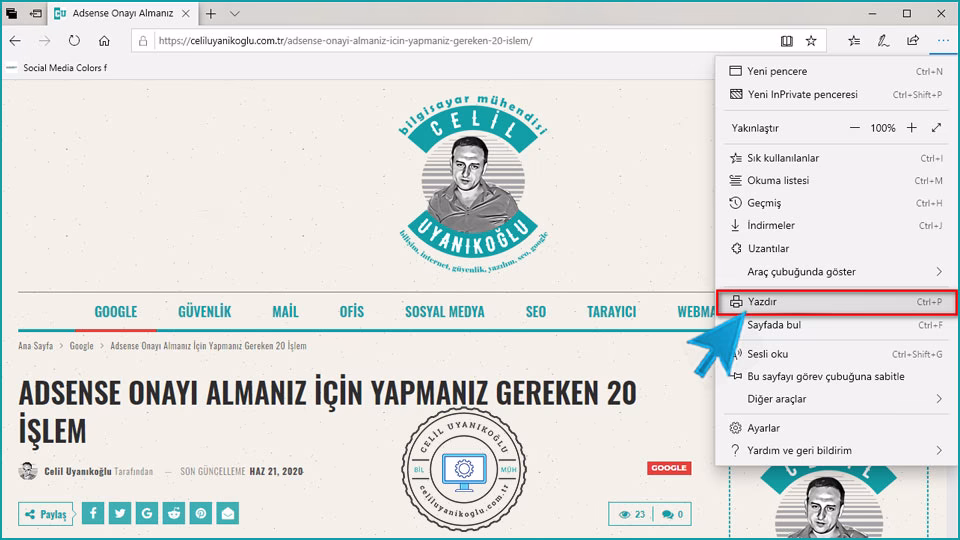960x540 pixels.
Task: Zoom out with minus button
Action: click(x=855, y=127)
